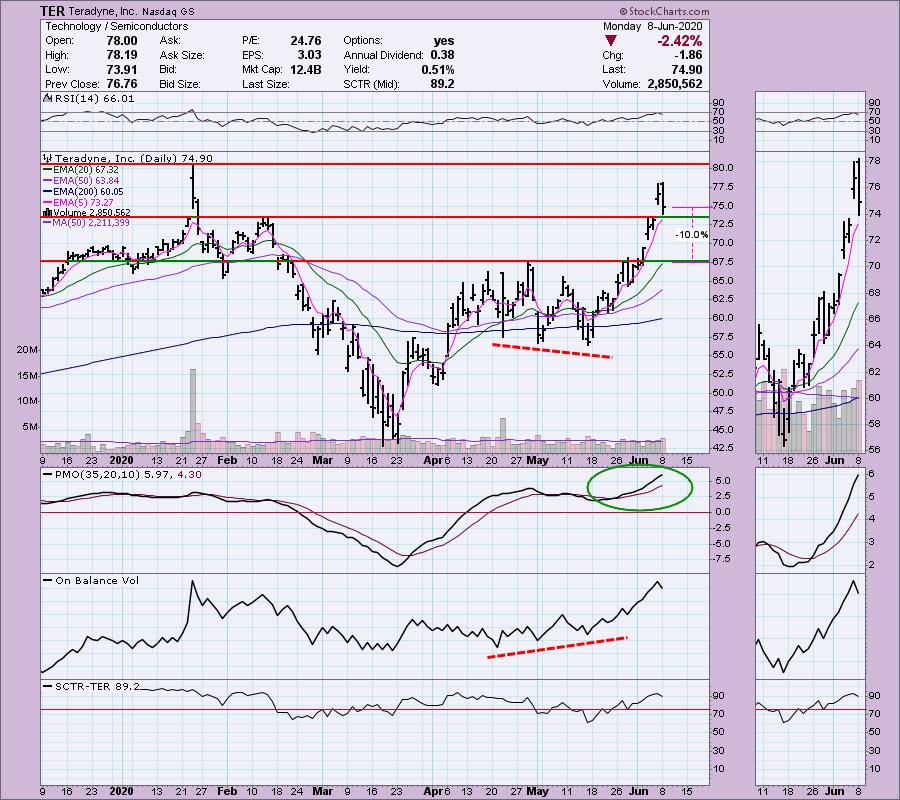Click the Bid Size label
Image resolution: width=900 pixels, height=800 pixels.
click(180, 84)
